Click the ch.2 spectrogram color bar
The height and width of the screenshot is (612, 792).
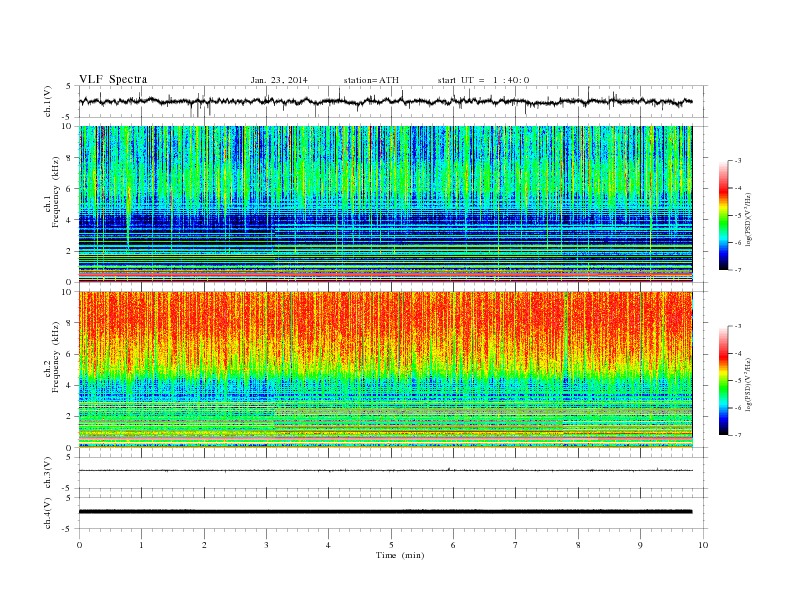click(x=723, y=380)
